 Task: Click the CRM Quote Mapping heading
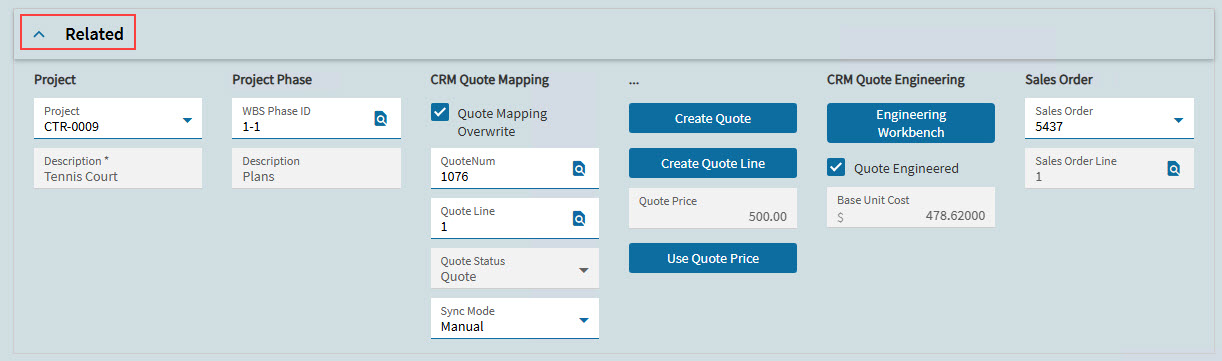490,79
